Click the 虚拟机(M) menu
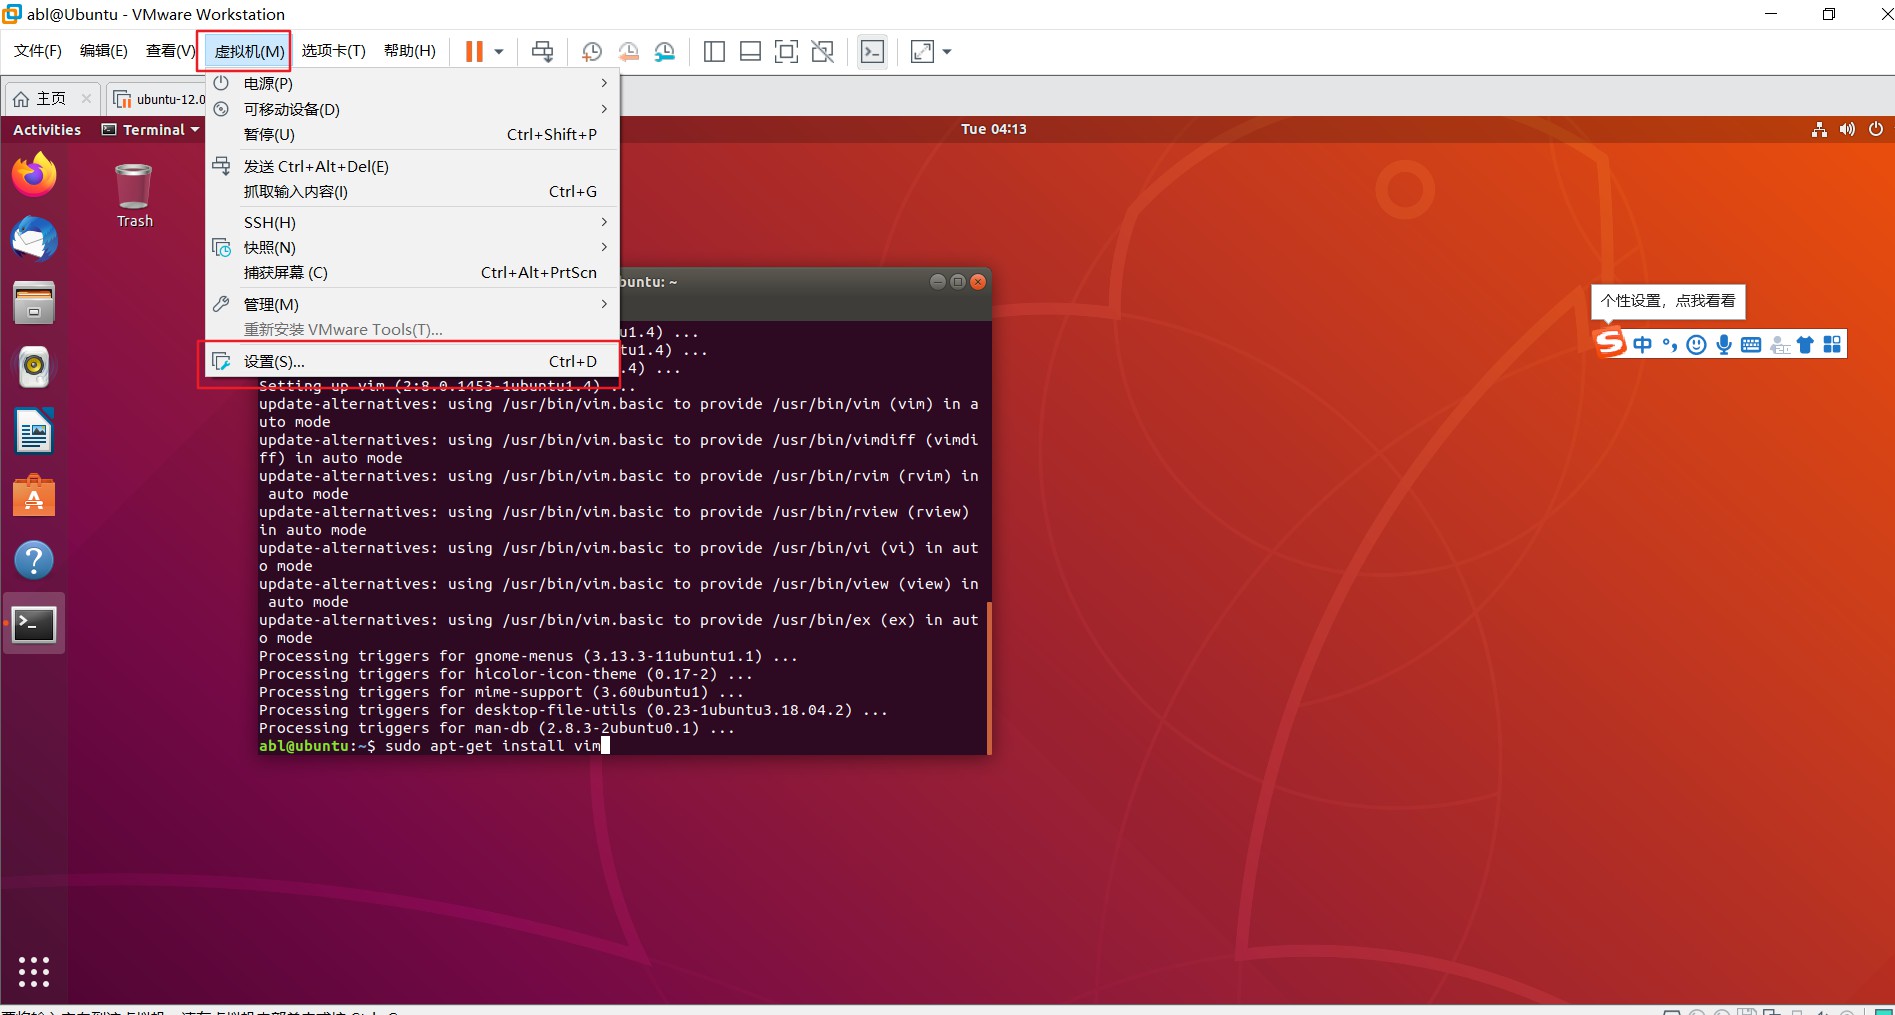Screen dimensions: 1895x1015 (249, 51)
